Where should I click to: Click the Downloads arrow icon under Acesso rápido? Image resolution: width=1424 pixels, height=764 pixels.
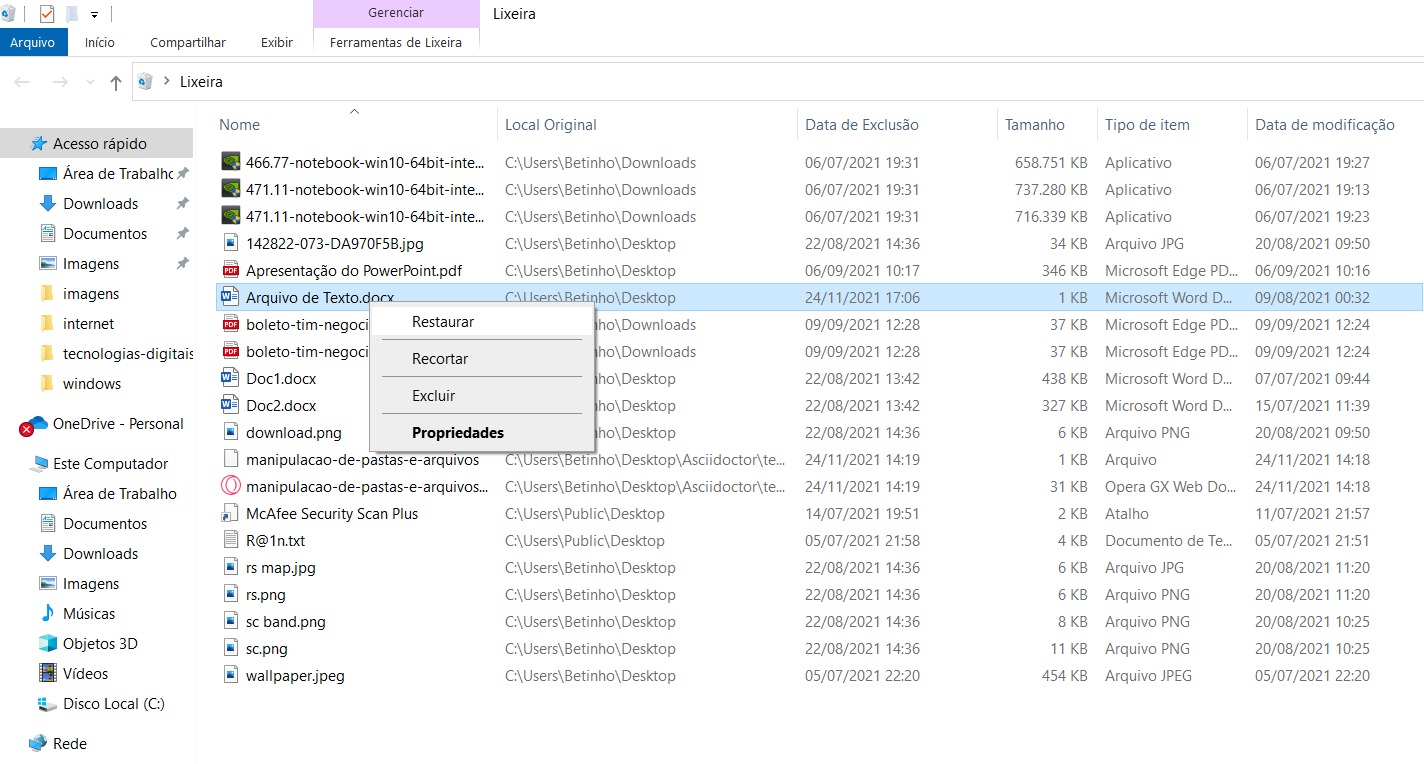click(47, 204)
